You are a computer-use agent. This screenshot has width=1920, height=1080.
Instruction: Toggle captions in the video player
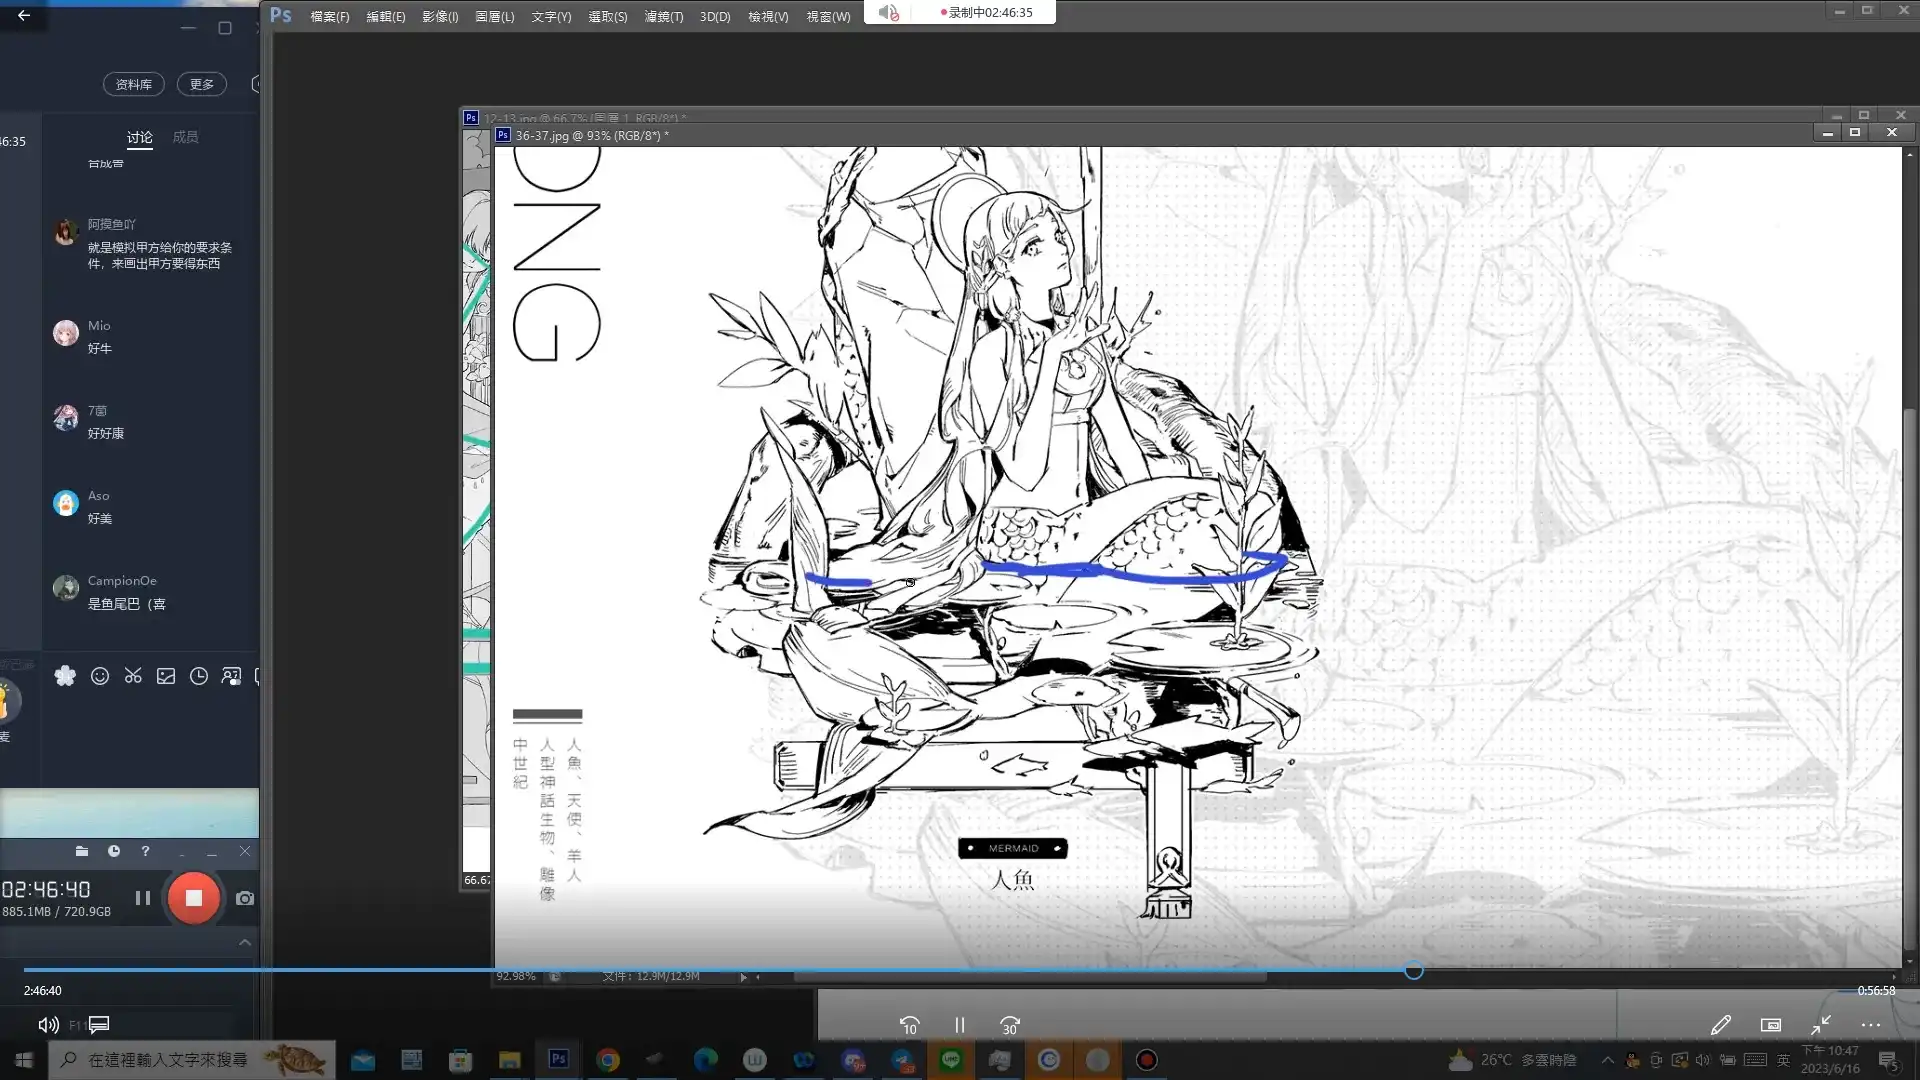click(x=99, y=1025)
